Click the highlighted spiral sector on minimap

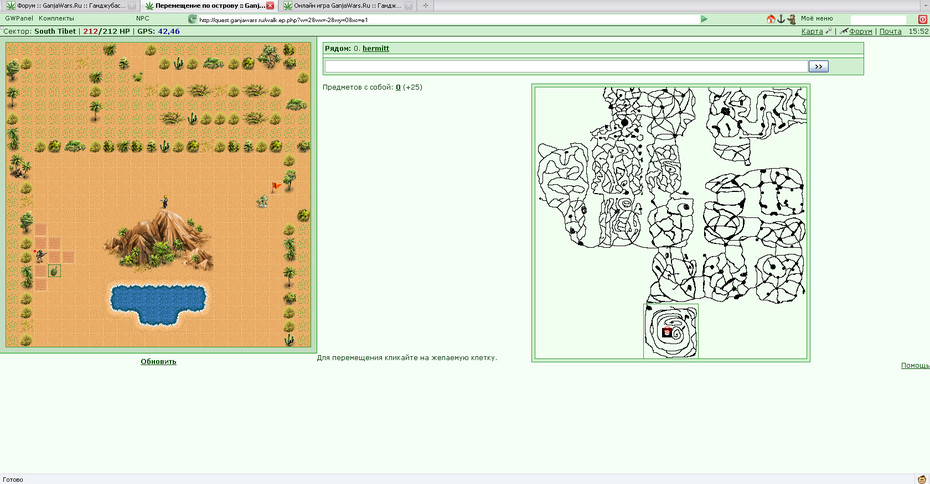(671, 331)
